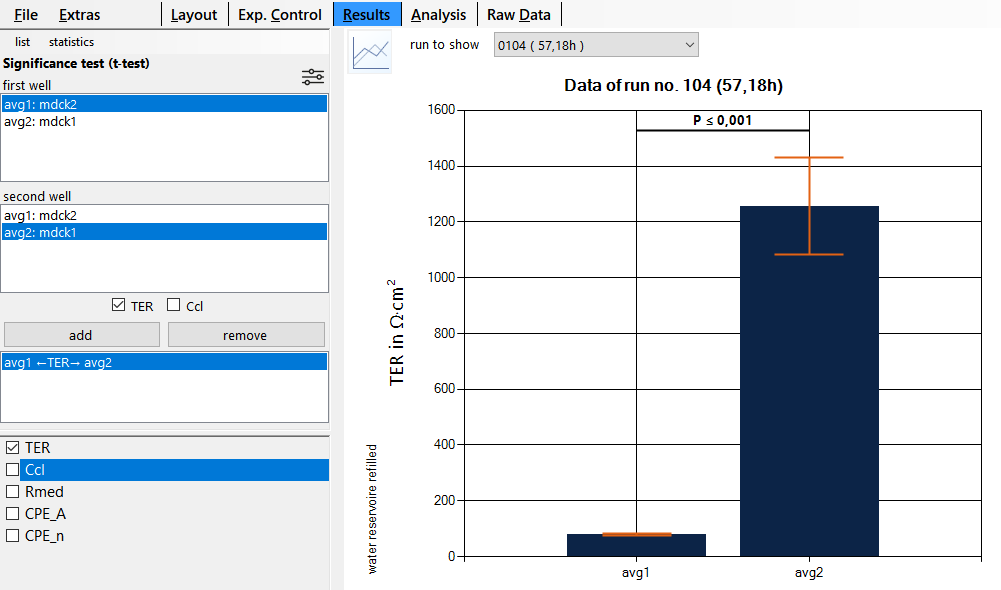Open the Exp. Control tab
This screenshot has height=590, width=1001.
(280, 14)
